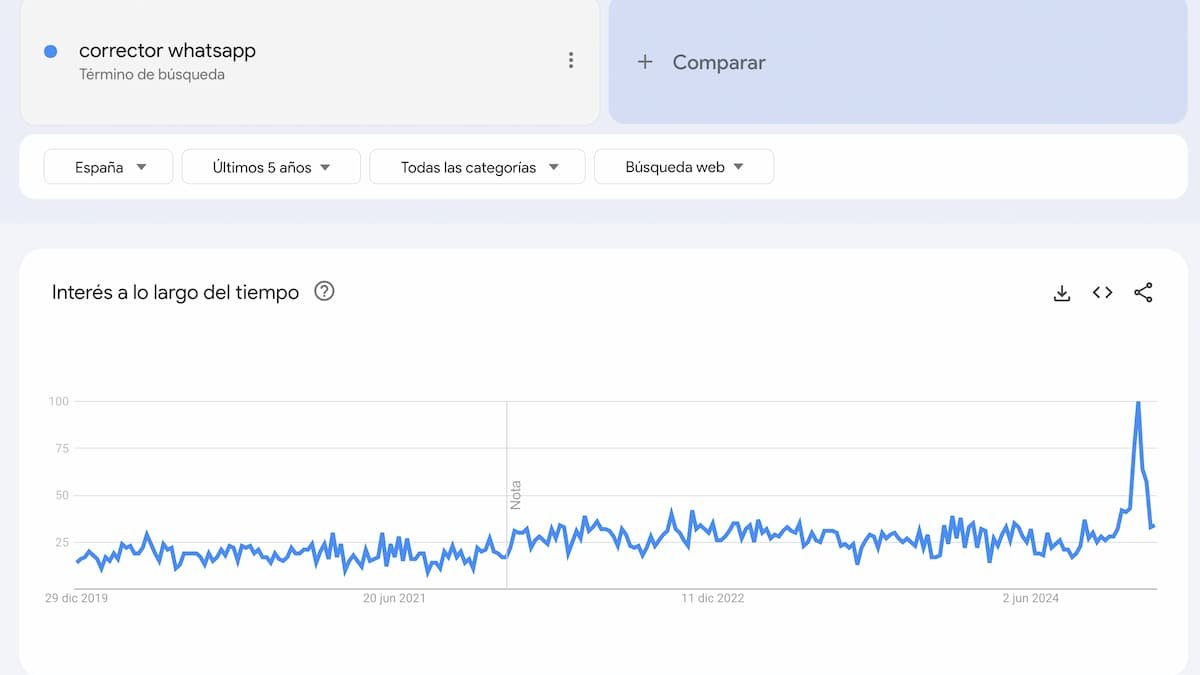The image size is (1200, 675).
Task: Open the España region dropdown
Action: pyautogui.click(x=108, y=167)
